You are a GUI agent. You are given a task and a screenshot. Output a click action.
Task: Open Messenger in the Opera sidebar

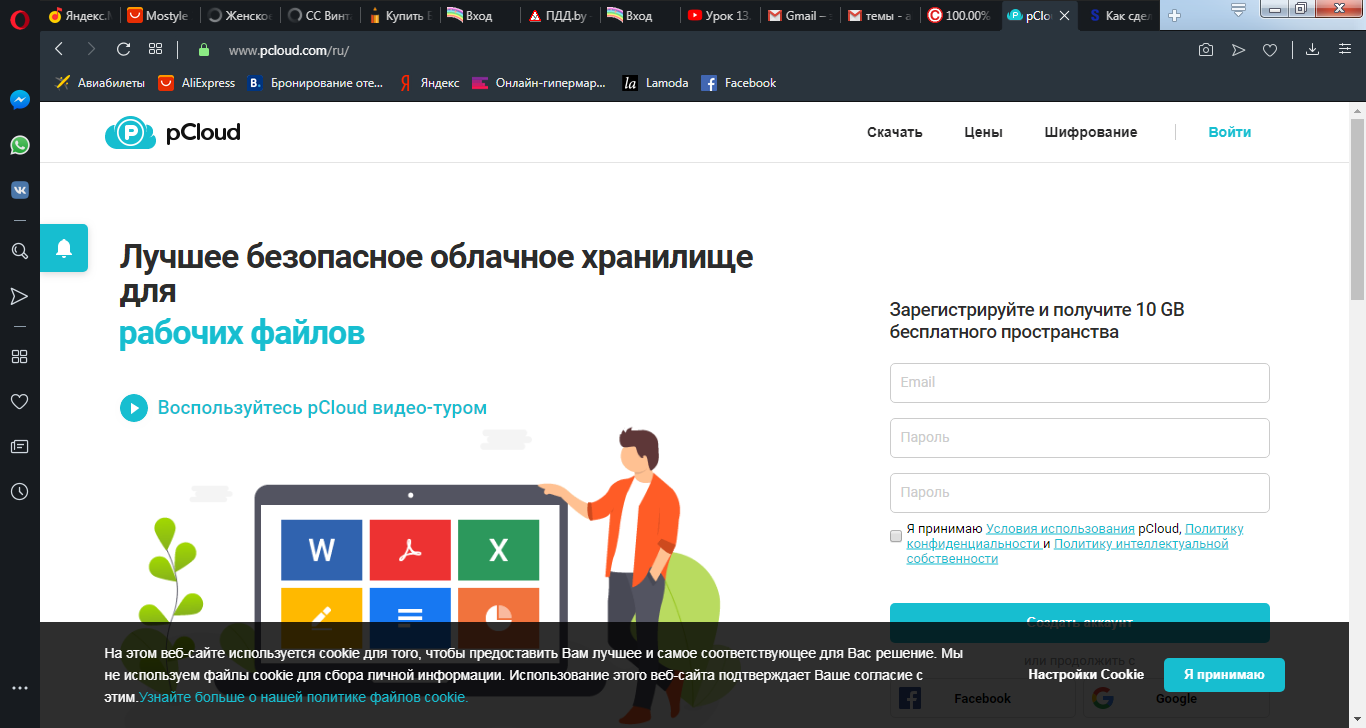19,100
